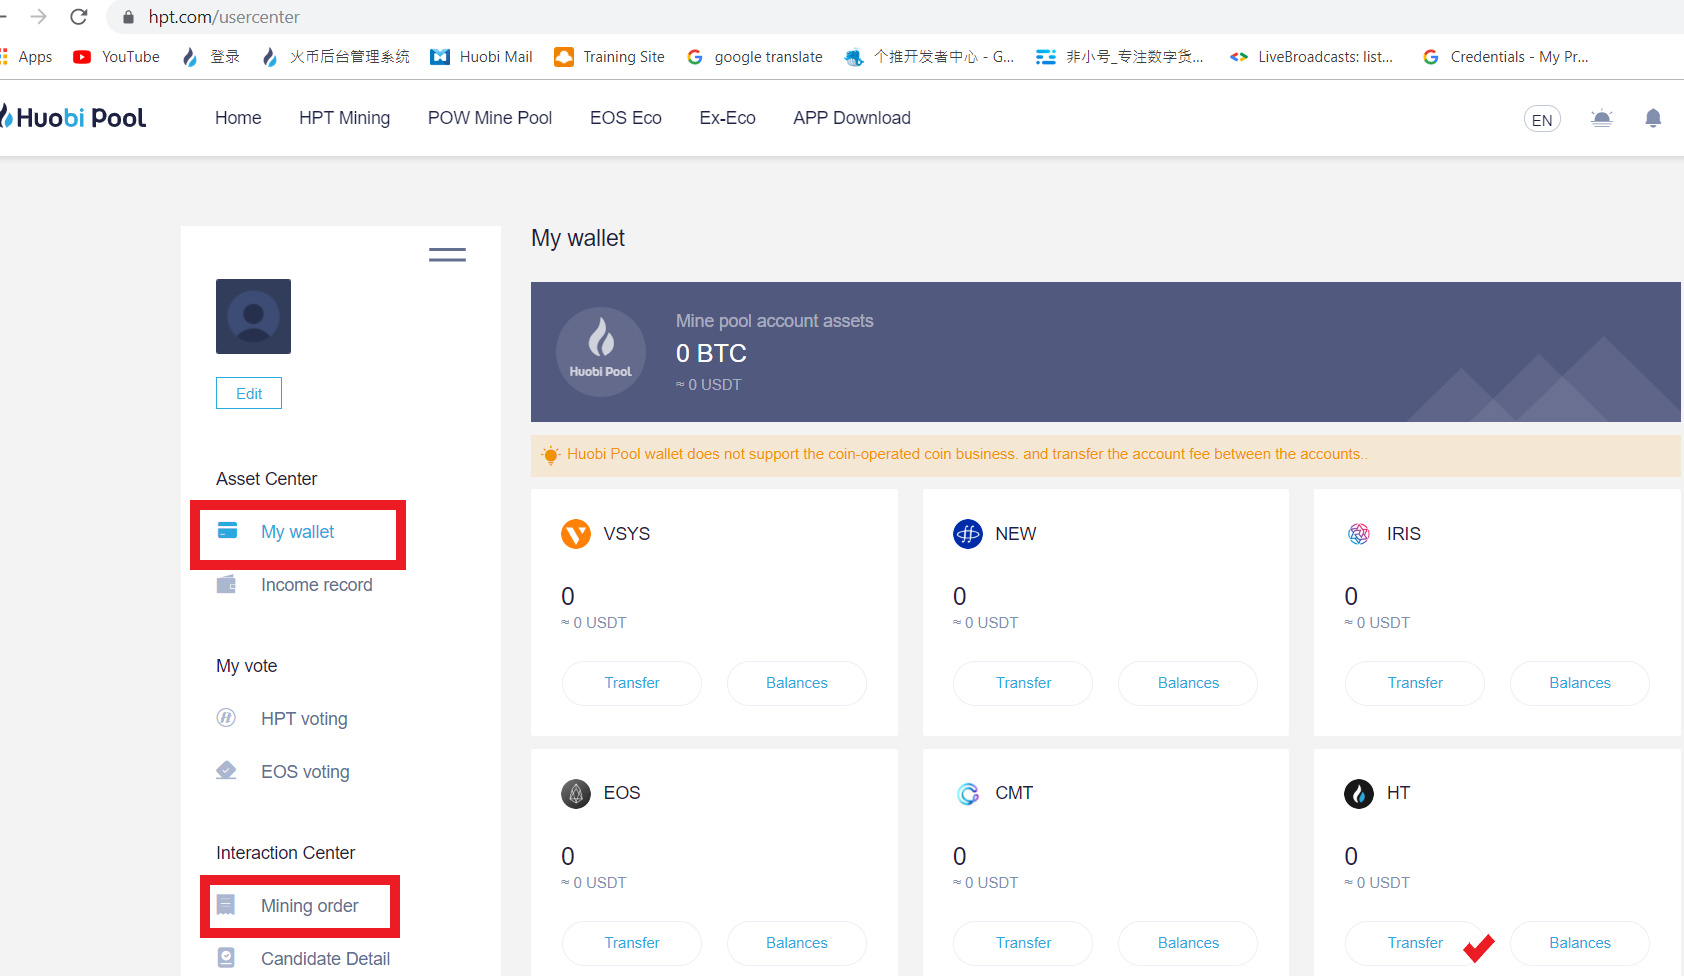The width and height of the screenshot is (1684, 976).
Task: Click the lock icon in the address bar
Action: click(128, 17)
